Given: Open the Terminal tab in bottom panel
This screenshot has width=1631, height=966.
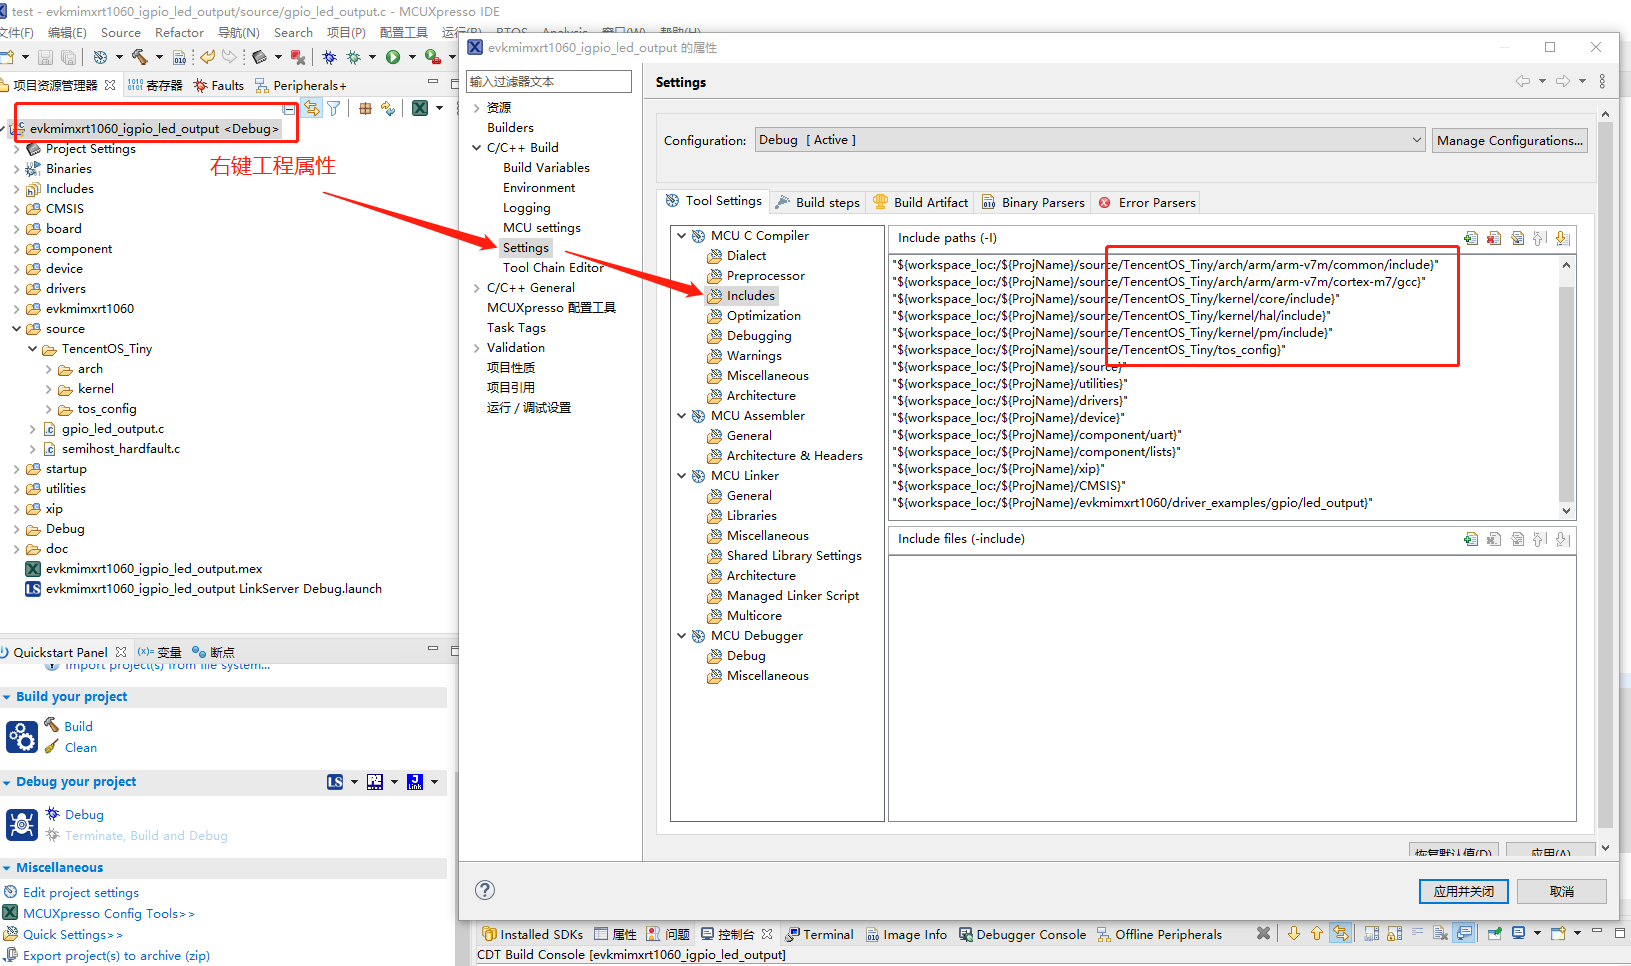Looking at the screenshot, I should (819, 934).
